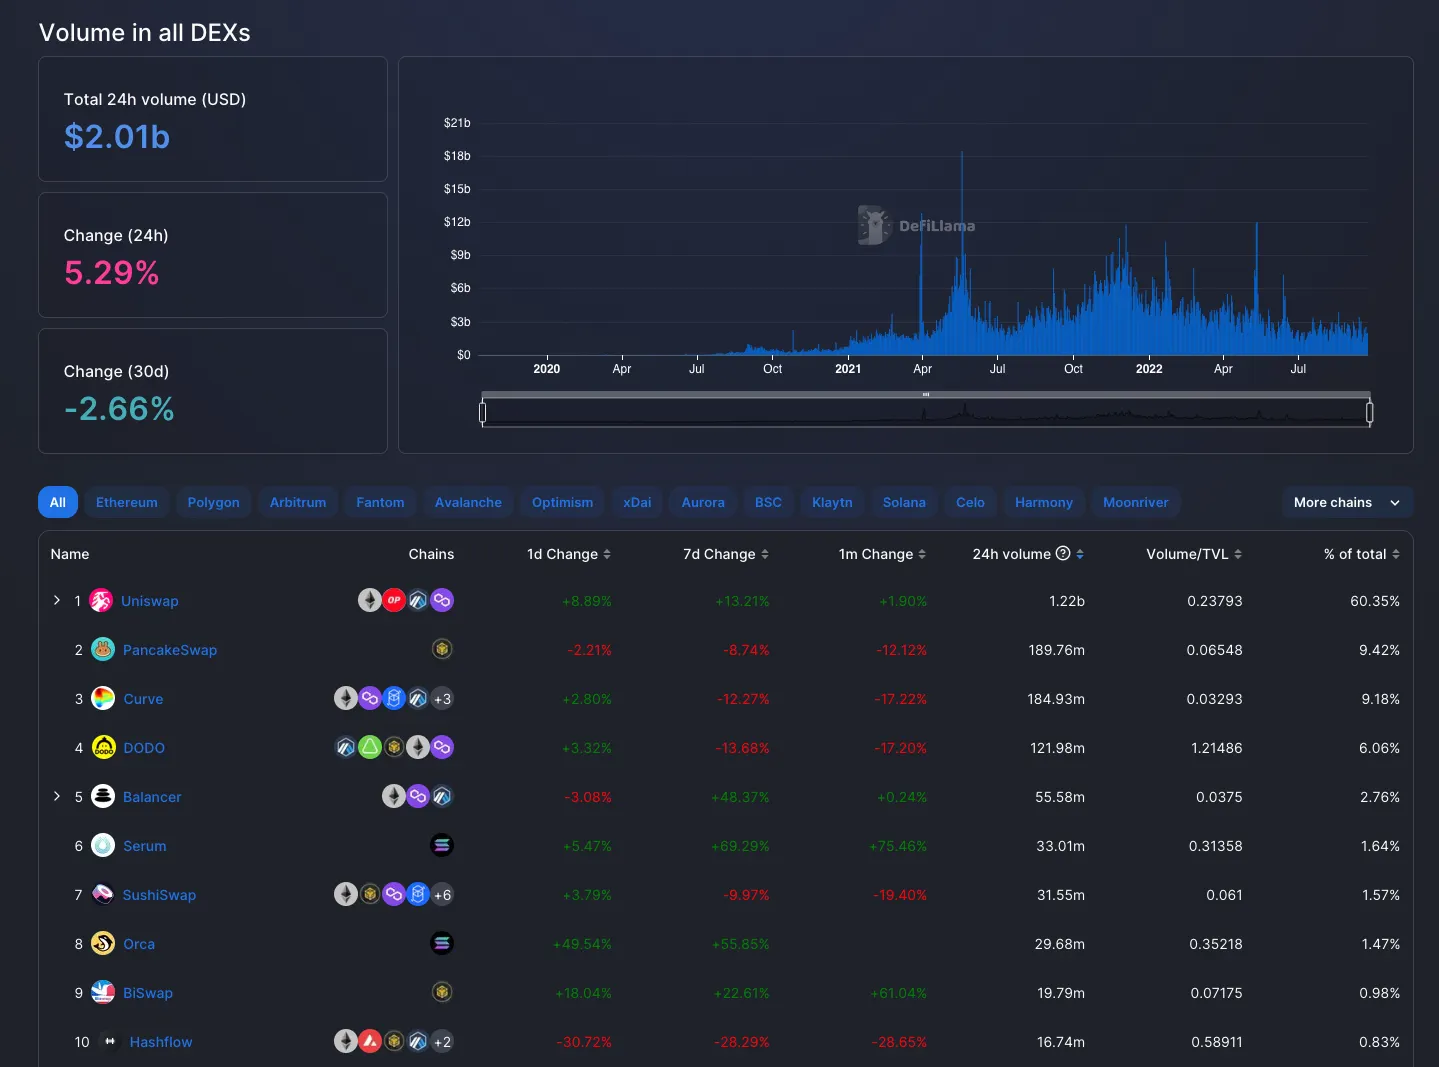
Task: Click the Uniswap logo icon
Action: [101, 601]
